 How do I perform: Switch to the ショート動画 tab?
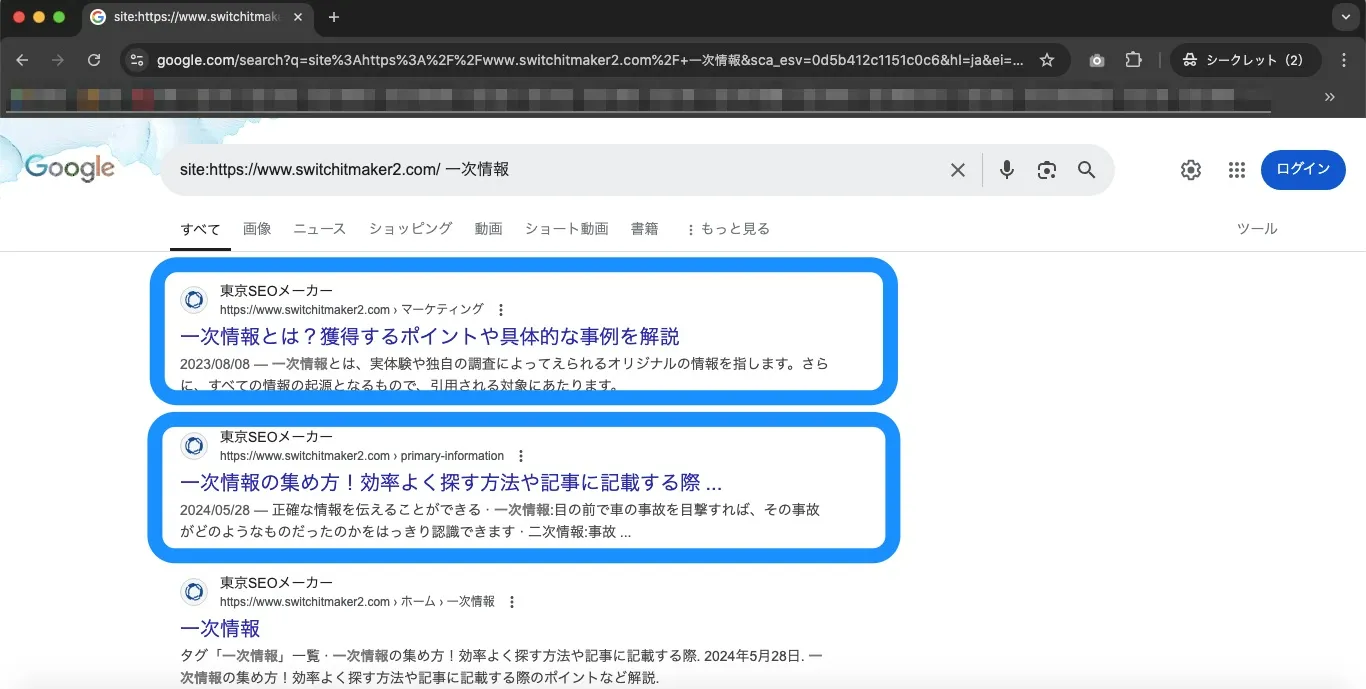pos(567,229)
